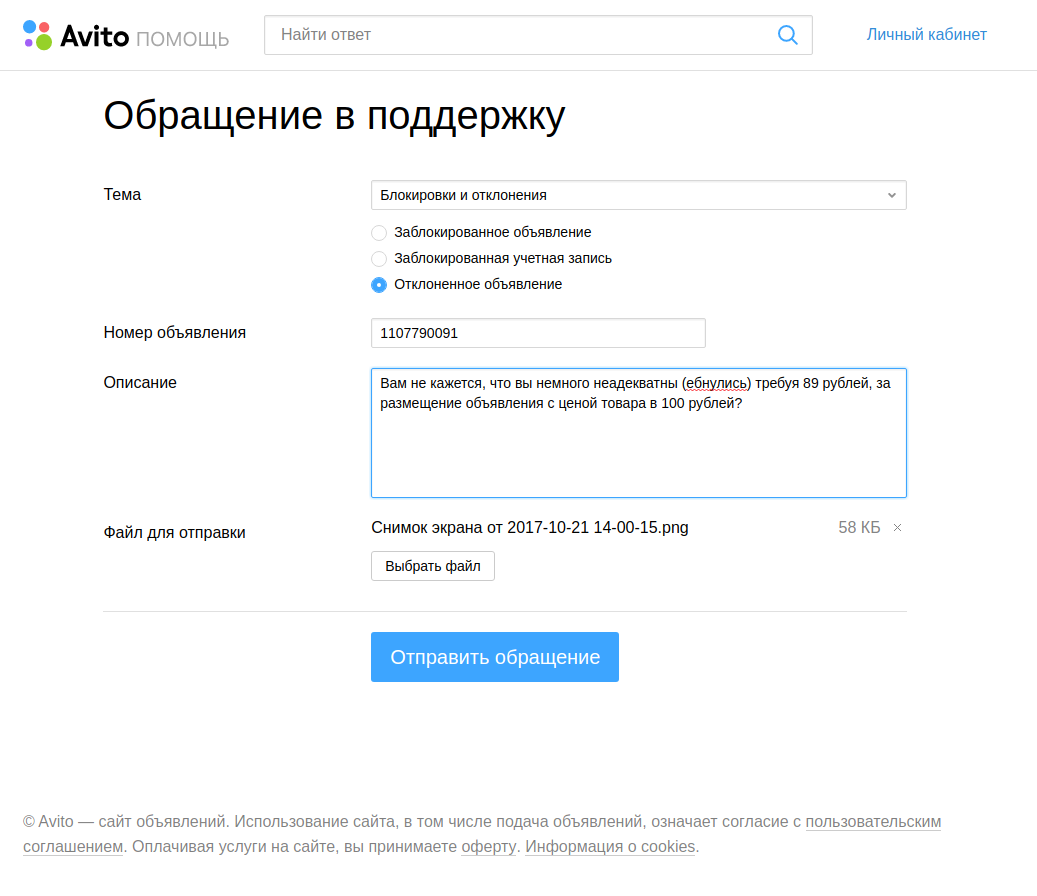Click the Описание field label
1037x896 pixels.
(140, 383)
